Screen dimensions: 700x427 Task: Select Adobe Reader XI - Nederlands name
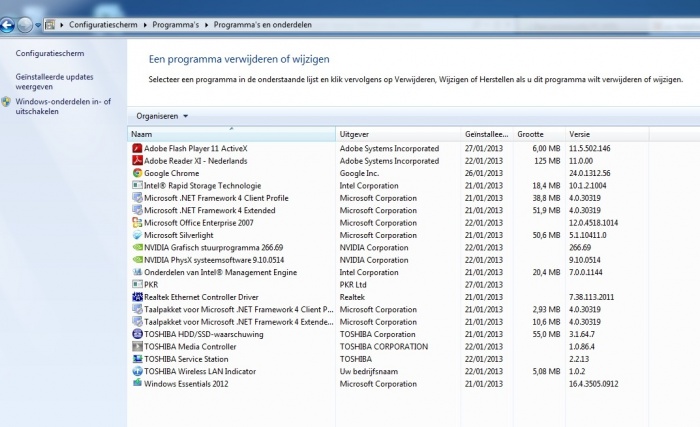(x=196, y=161)
